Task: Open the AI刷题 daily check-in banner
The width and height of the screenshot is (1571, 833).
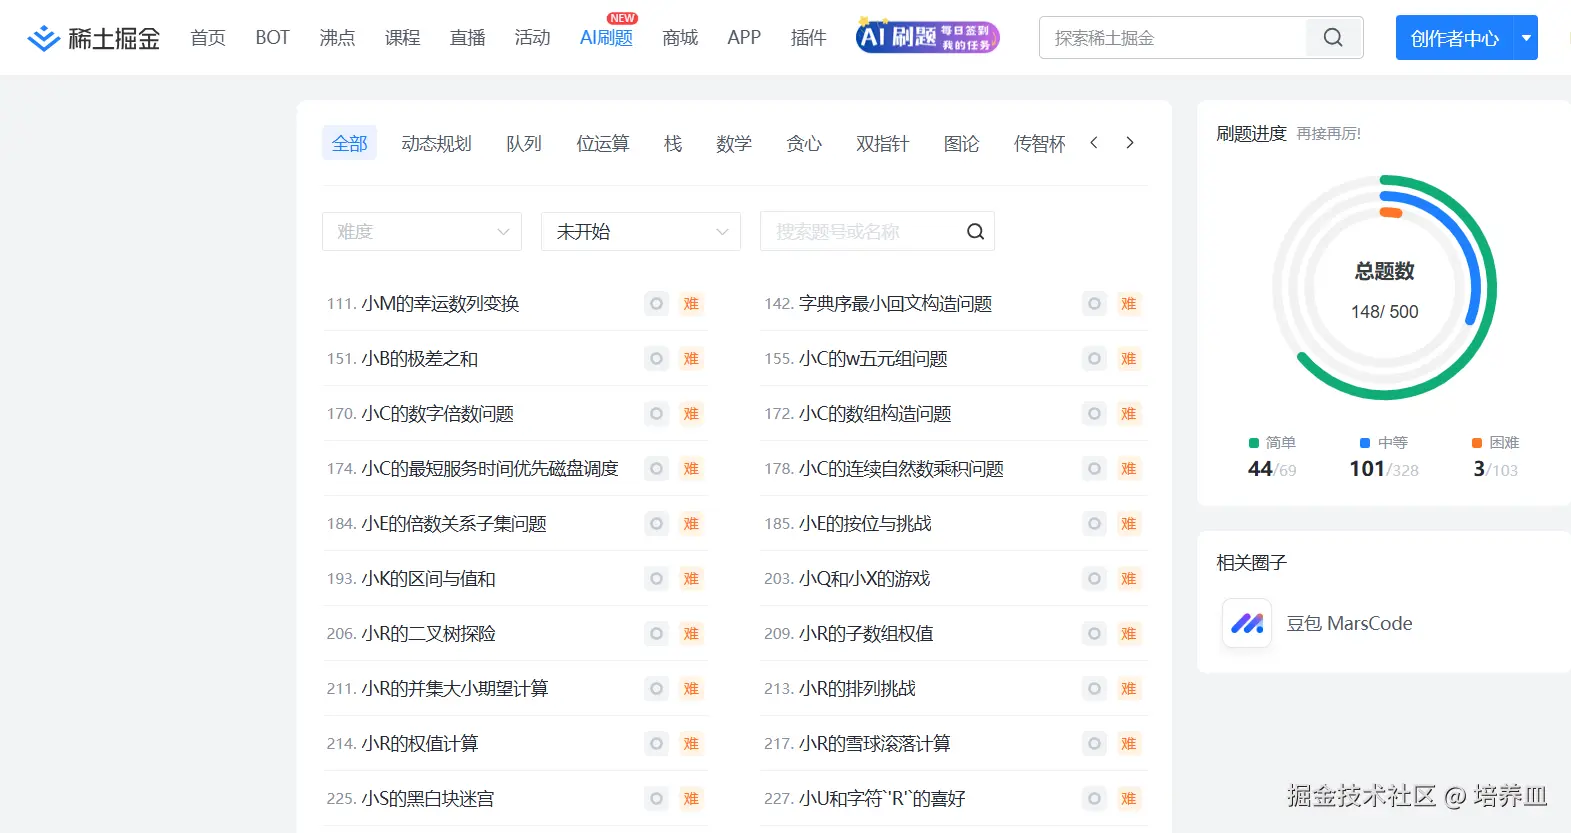Action: click(x=927, y=37)
